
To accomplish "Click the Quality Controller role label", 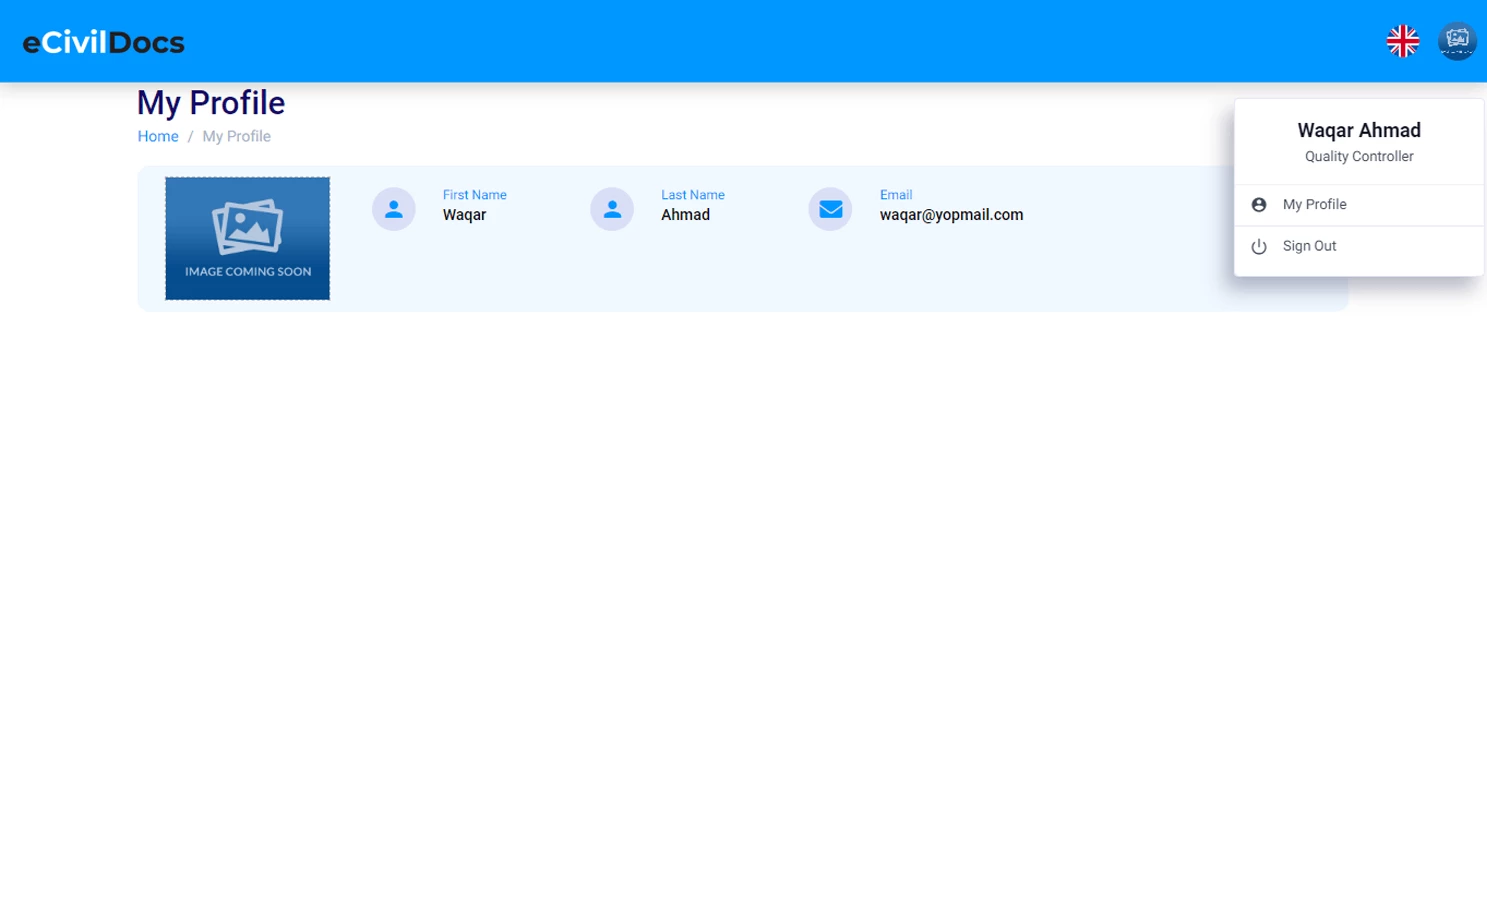I will point(1358,156).
